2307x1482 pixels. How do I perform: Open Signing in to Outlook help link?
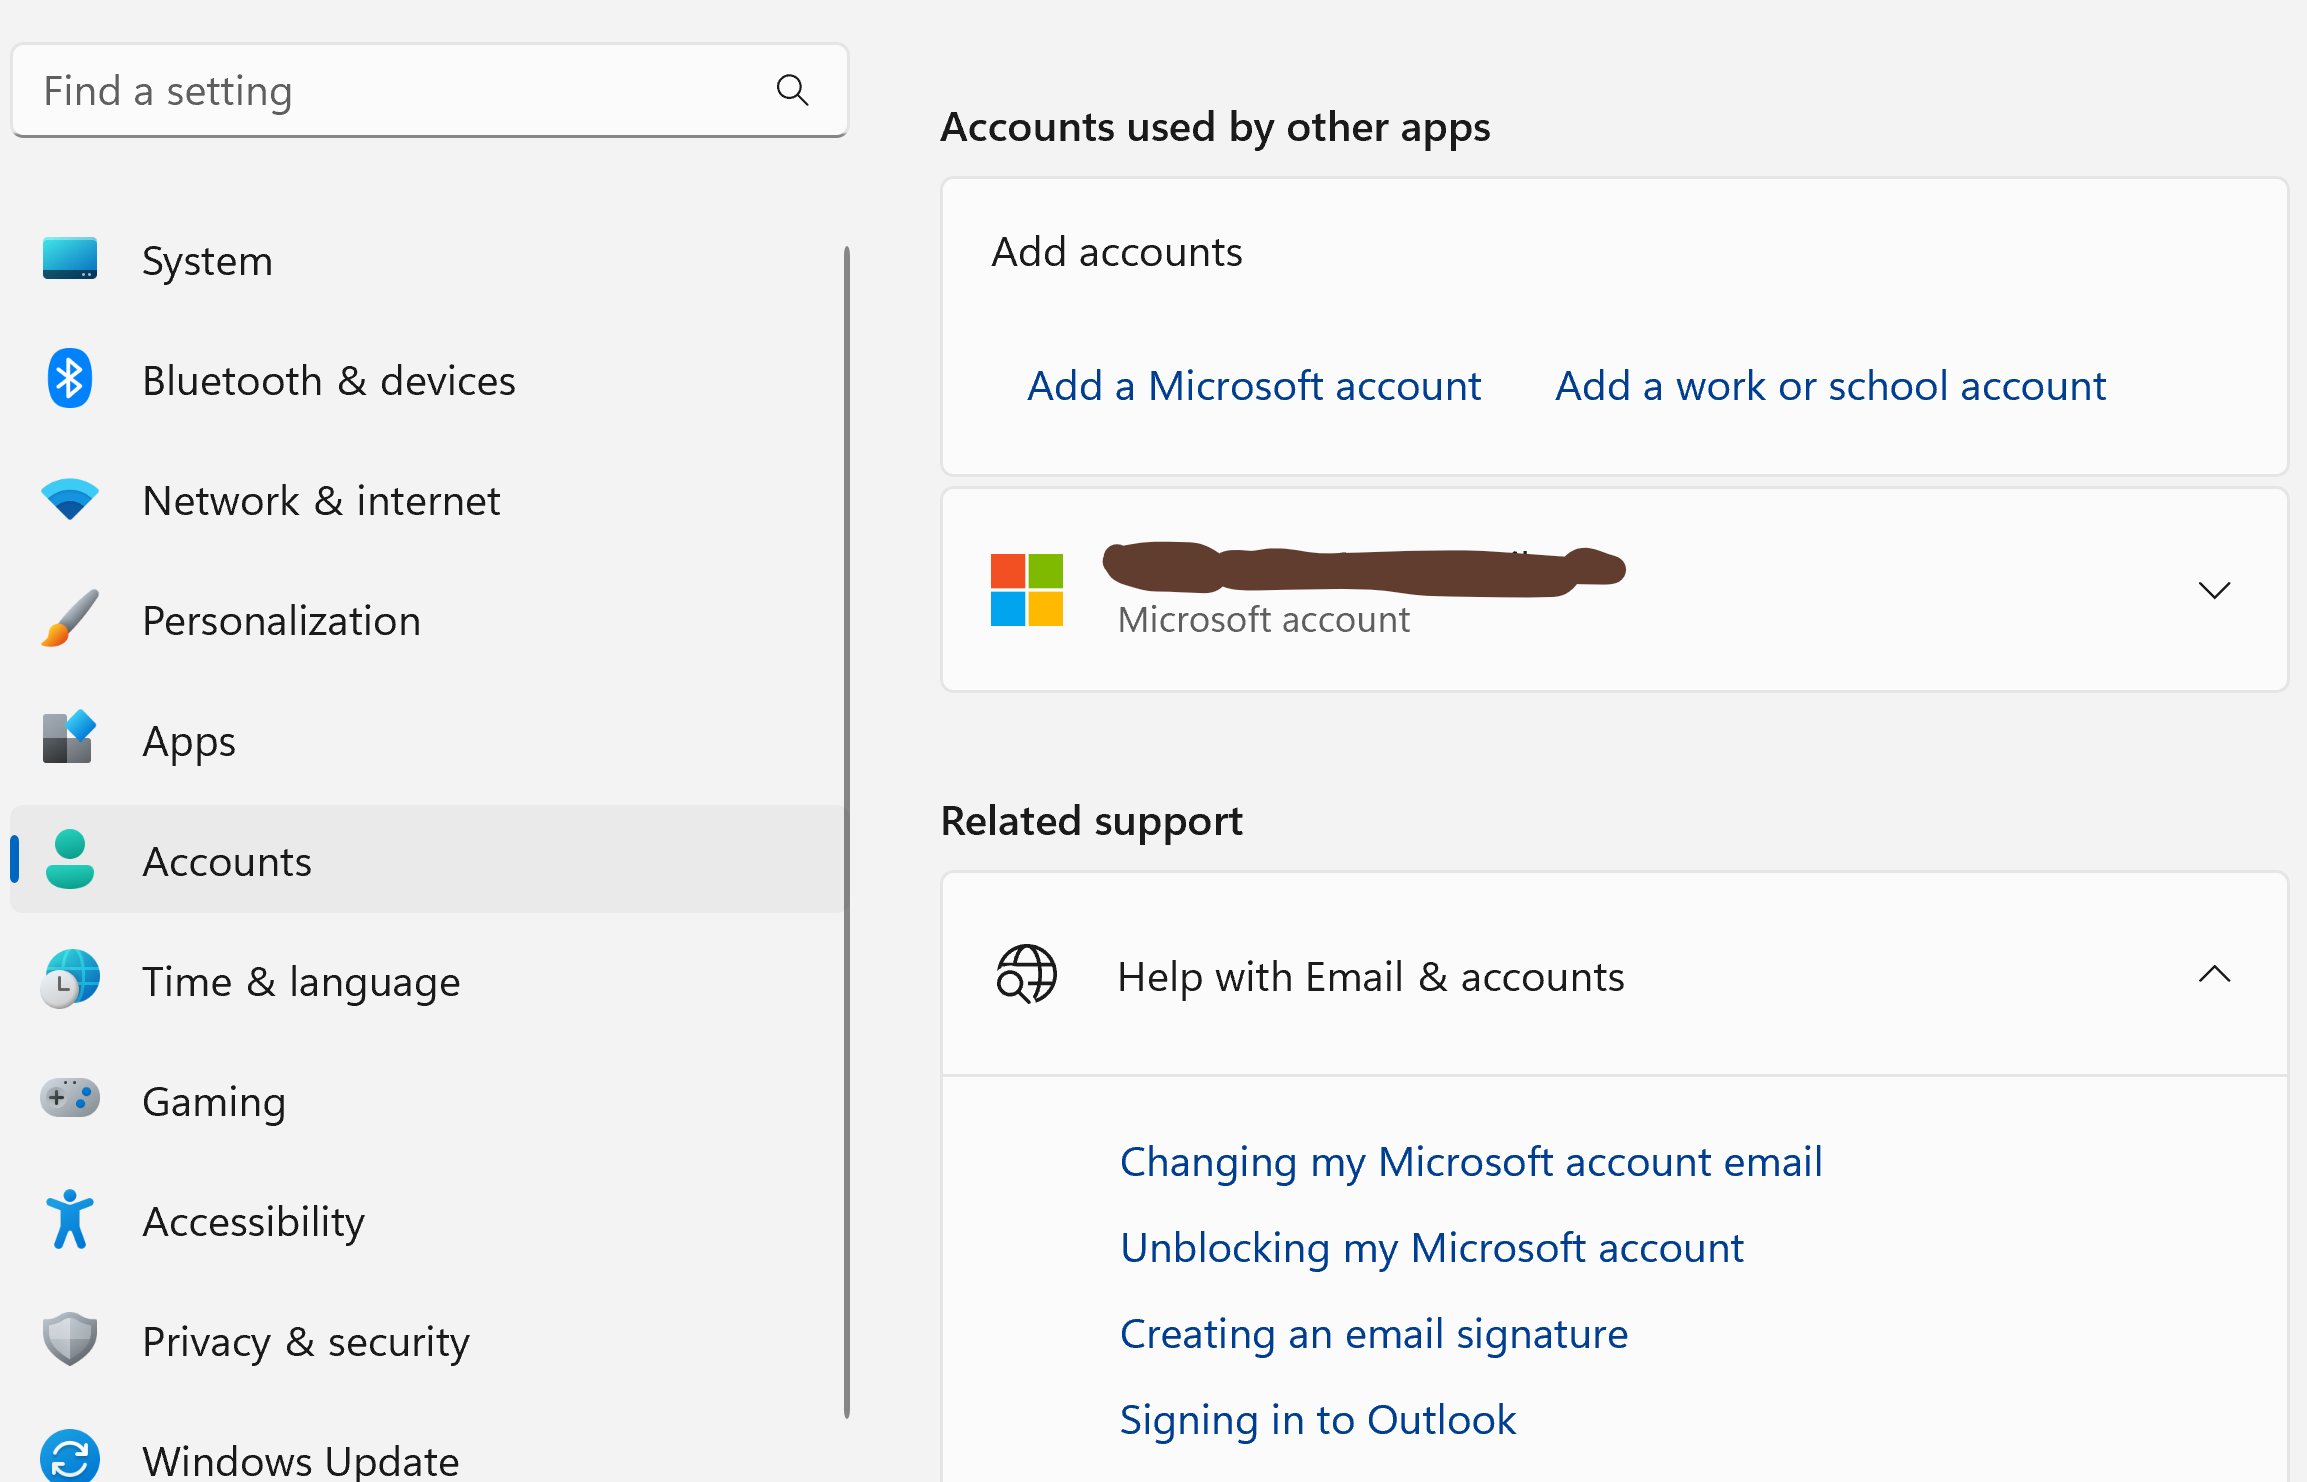1317,1420
